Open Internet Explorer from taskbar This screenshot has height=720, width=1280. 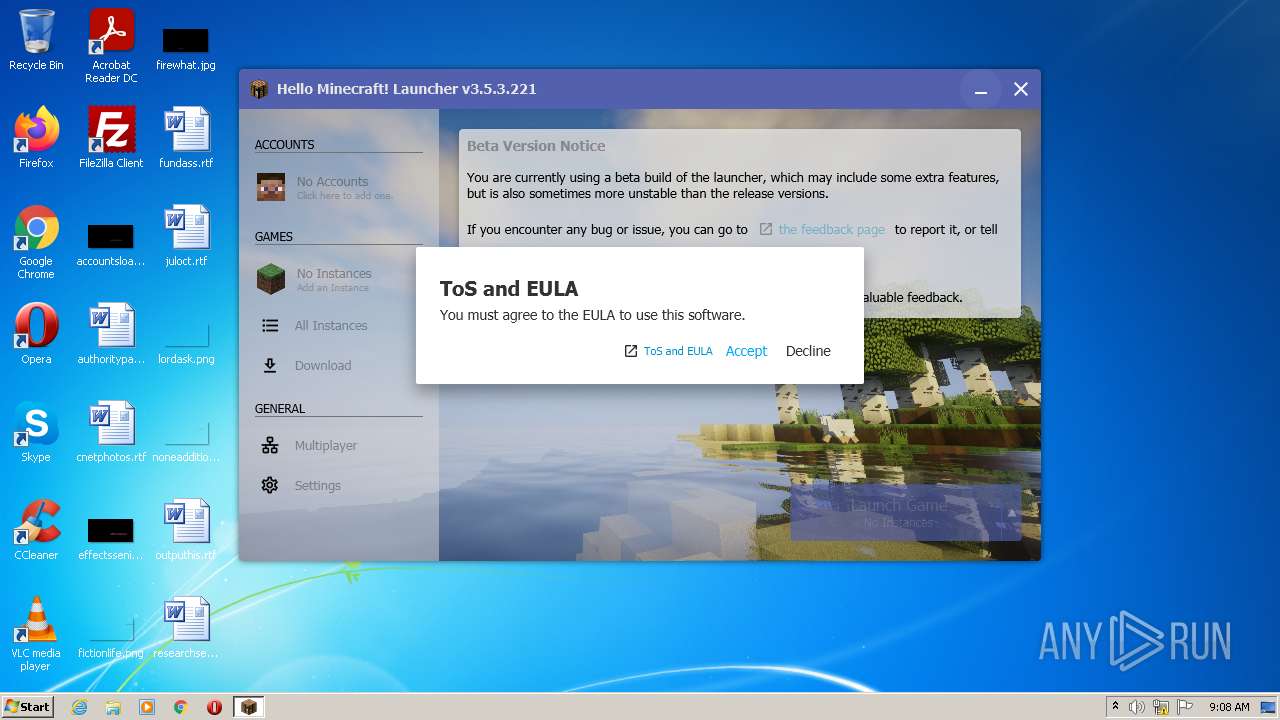79,707
